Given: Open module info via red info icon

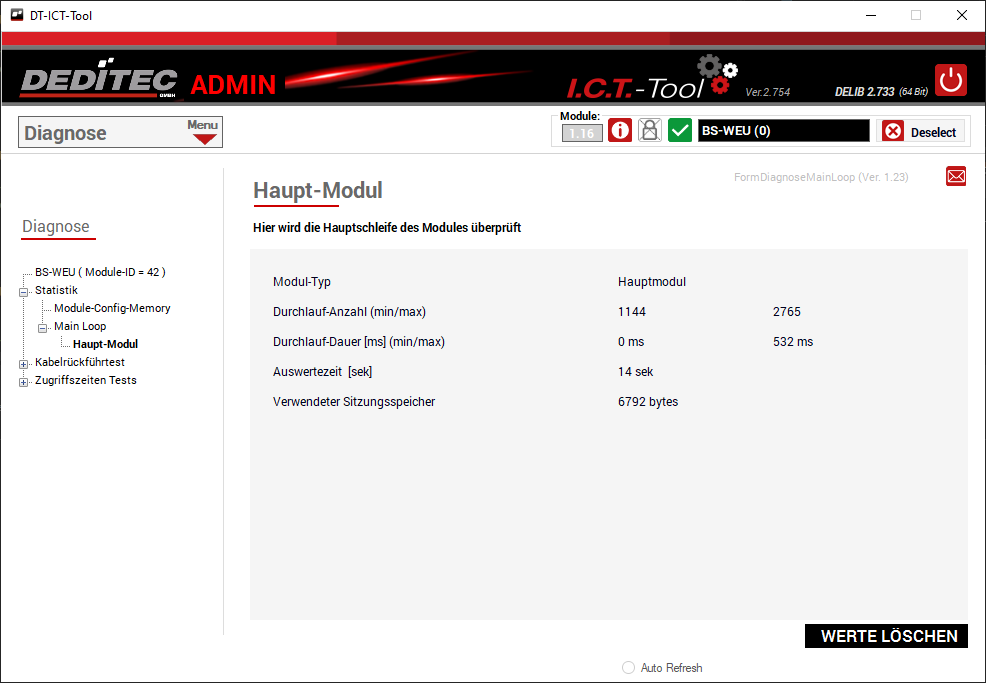Looking at the screenshot, I should [620, 131].
